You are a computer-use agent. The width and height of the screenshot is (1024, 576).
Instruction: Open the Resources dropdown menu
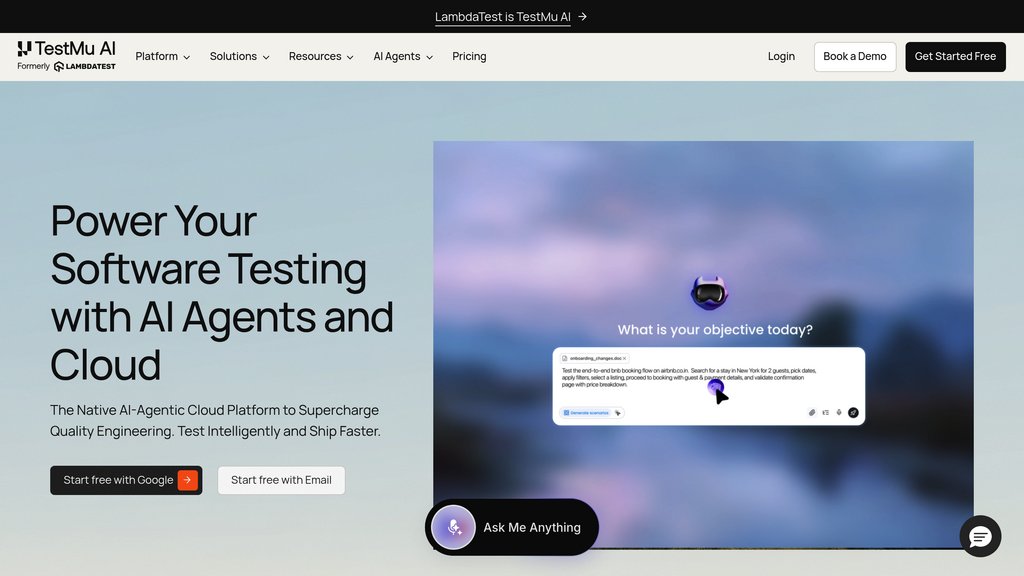[x=321, y=56]
